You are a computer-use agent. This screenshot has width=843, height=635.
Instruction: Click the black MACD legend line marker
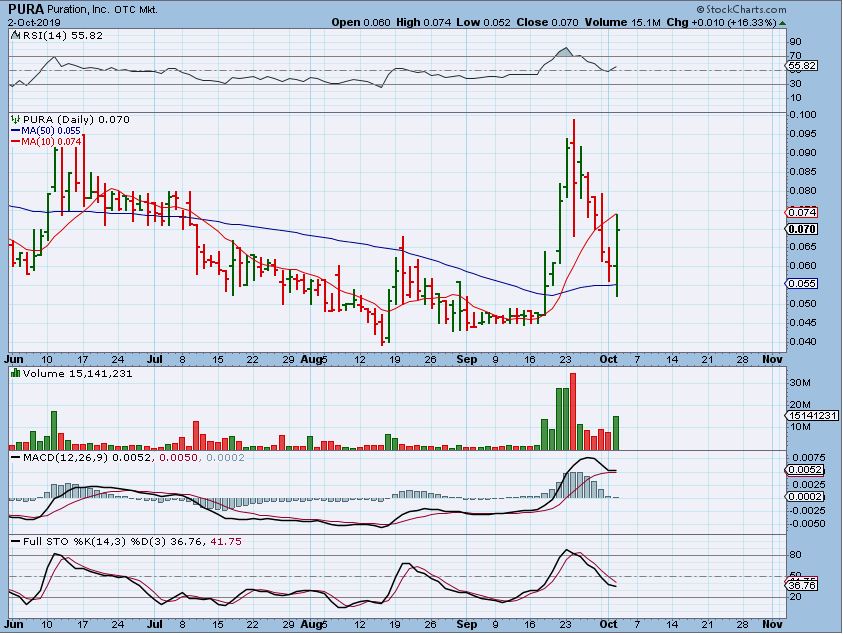coord(16,458)
